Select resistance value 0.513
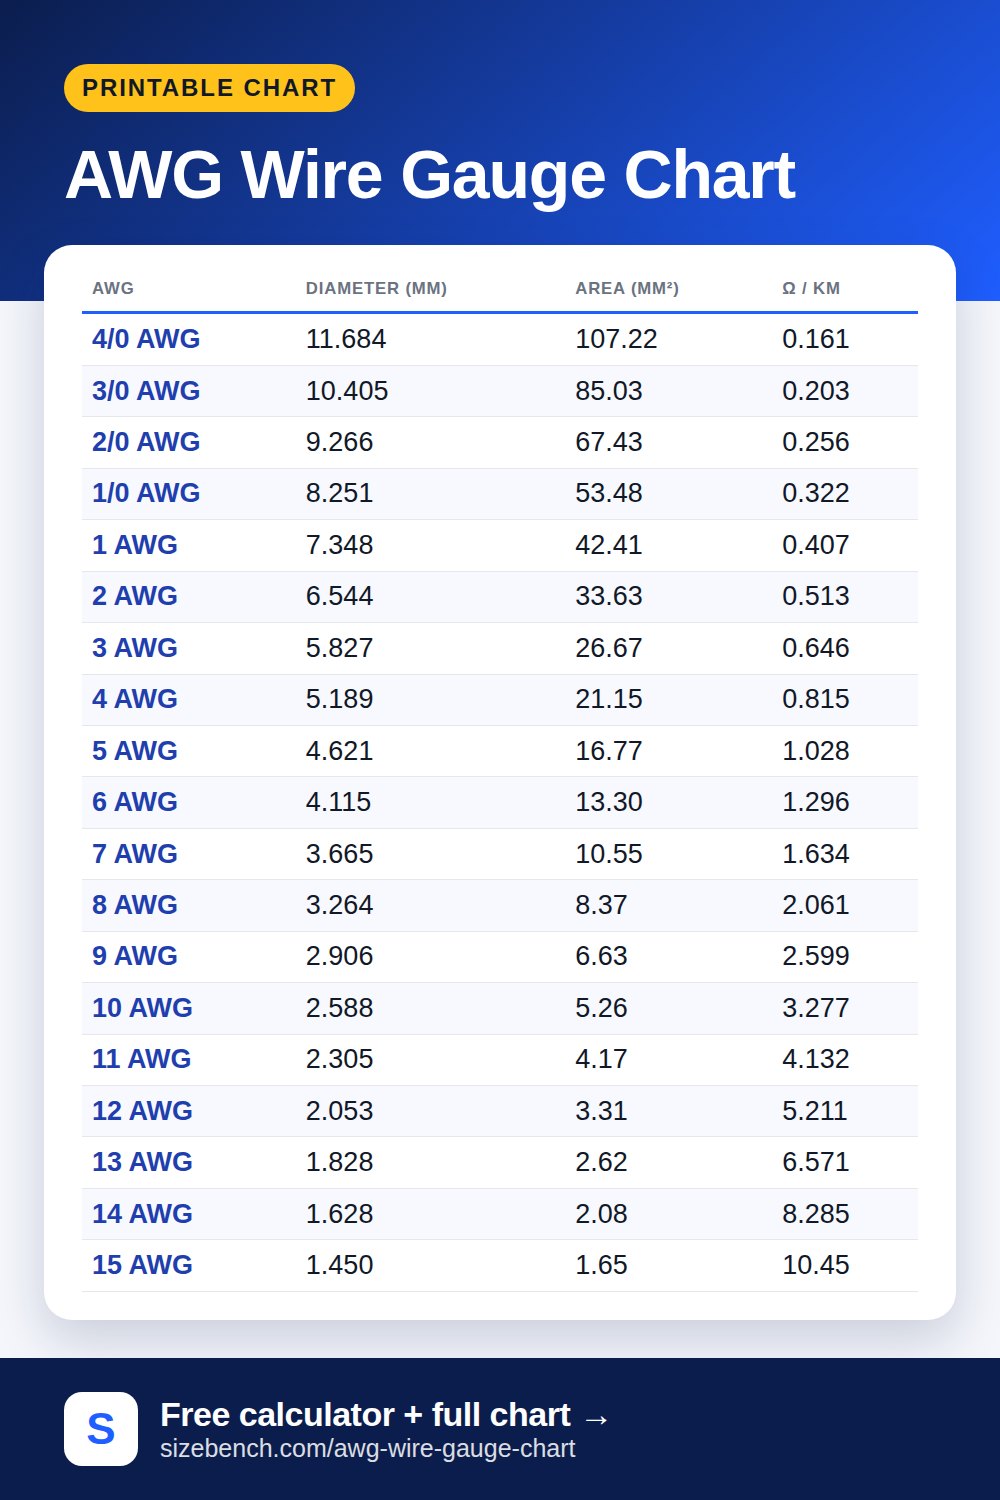This screenshot has width=1000, height=1500. (816, 596)
